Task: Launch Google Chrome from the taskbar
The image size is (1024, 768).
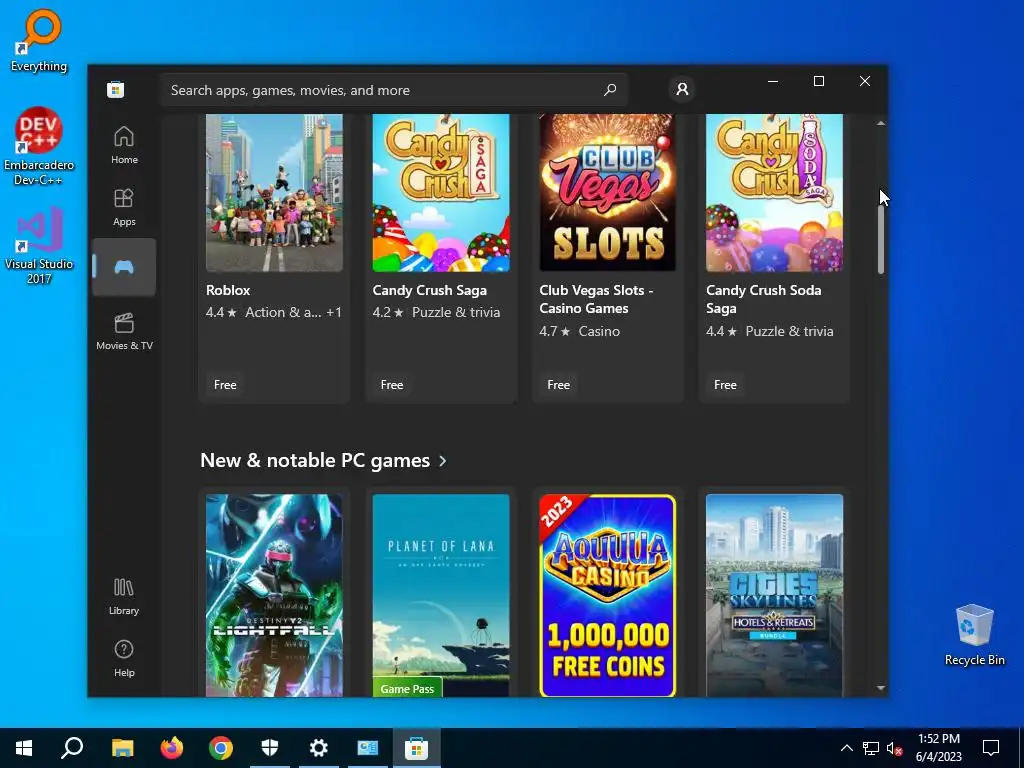Action: pos(221,748)
